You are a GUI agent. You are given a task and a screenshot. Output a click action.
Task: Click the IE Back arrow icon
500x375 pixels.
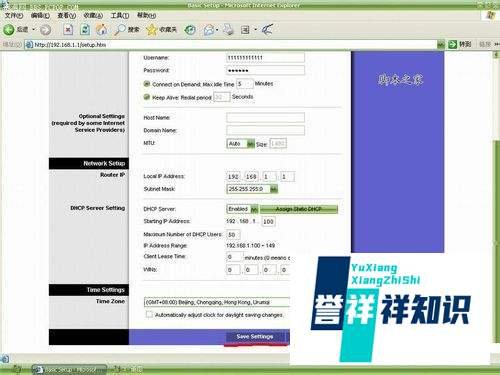click(9, 30)
